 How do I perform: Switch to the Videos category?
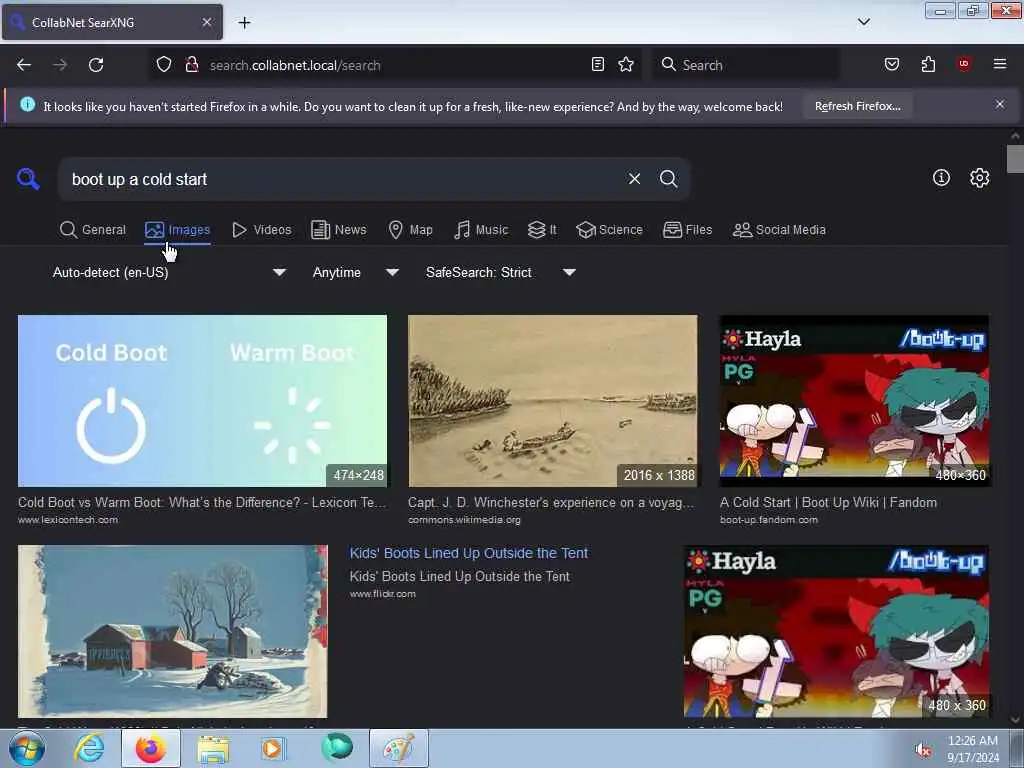pyautogui.click(x=261, y=230)
